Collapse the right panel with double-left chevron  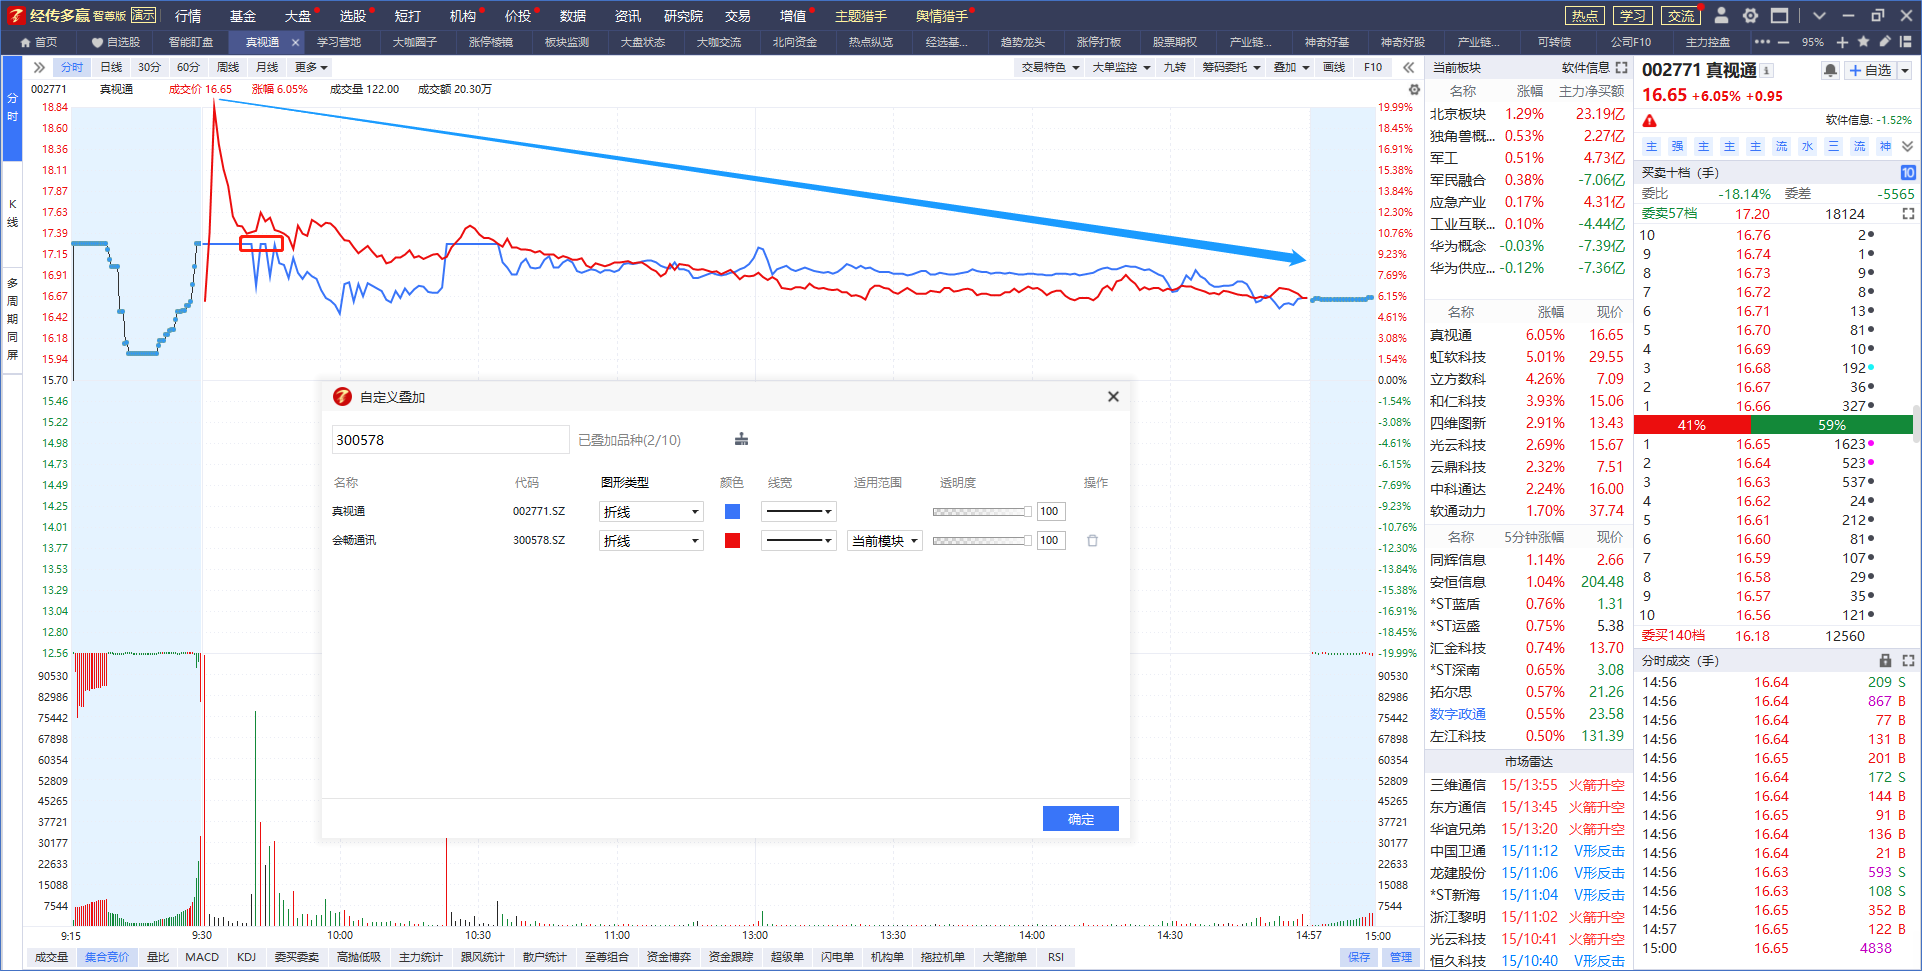click(1409, 67)
